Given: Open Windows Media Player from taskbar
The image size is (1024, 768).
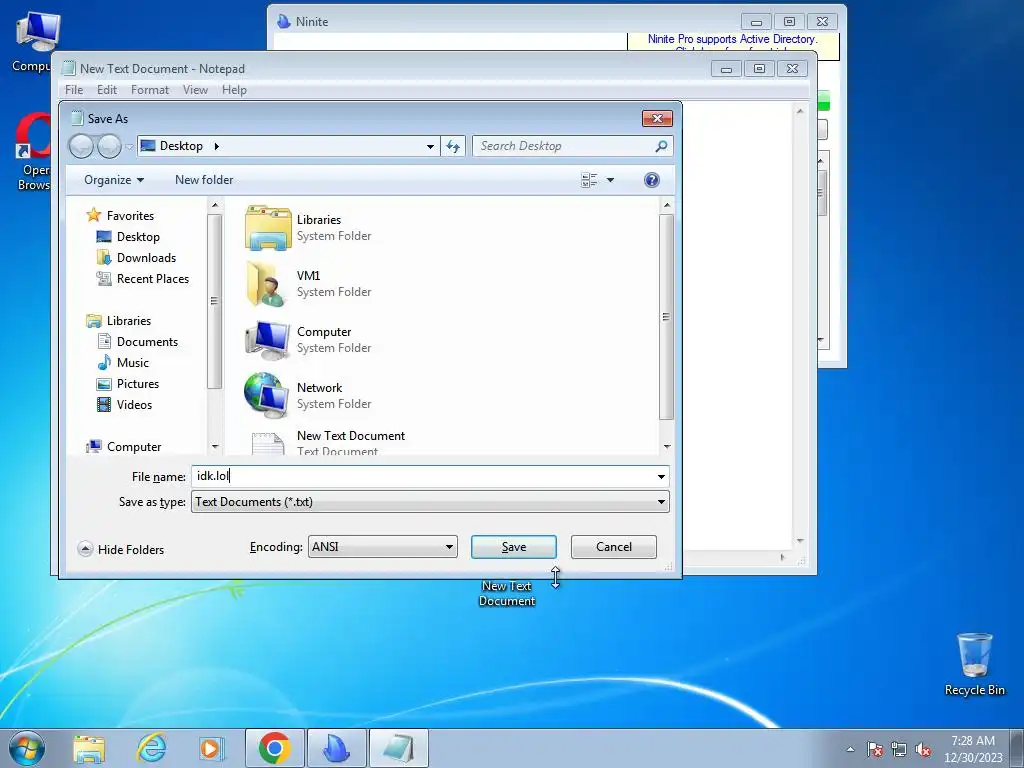Looking at the screenshot, I should point(212,748).
